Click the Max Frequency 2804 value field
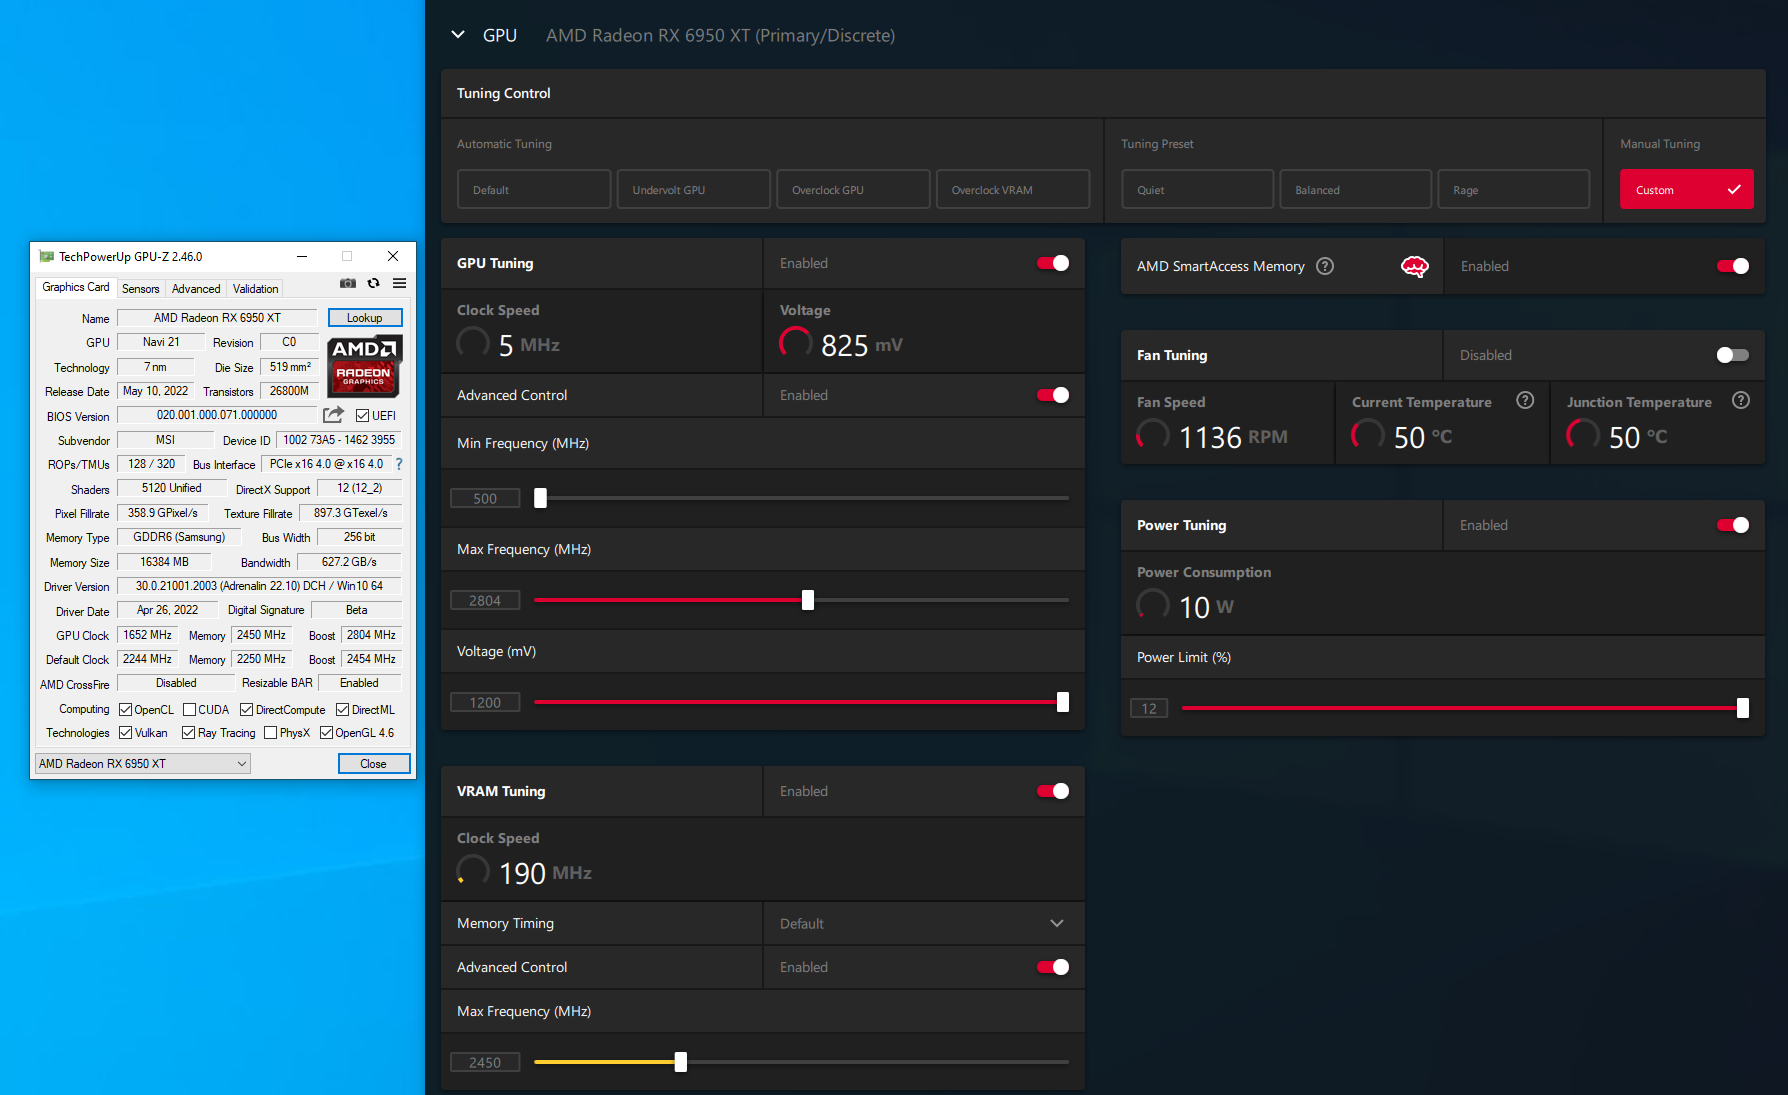 pos(485,600)
